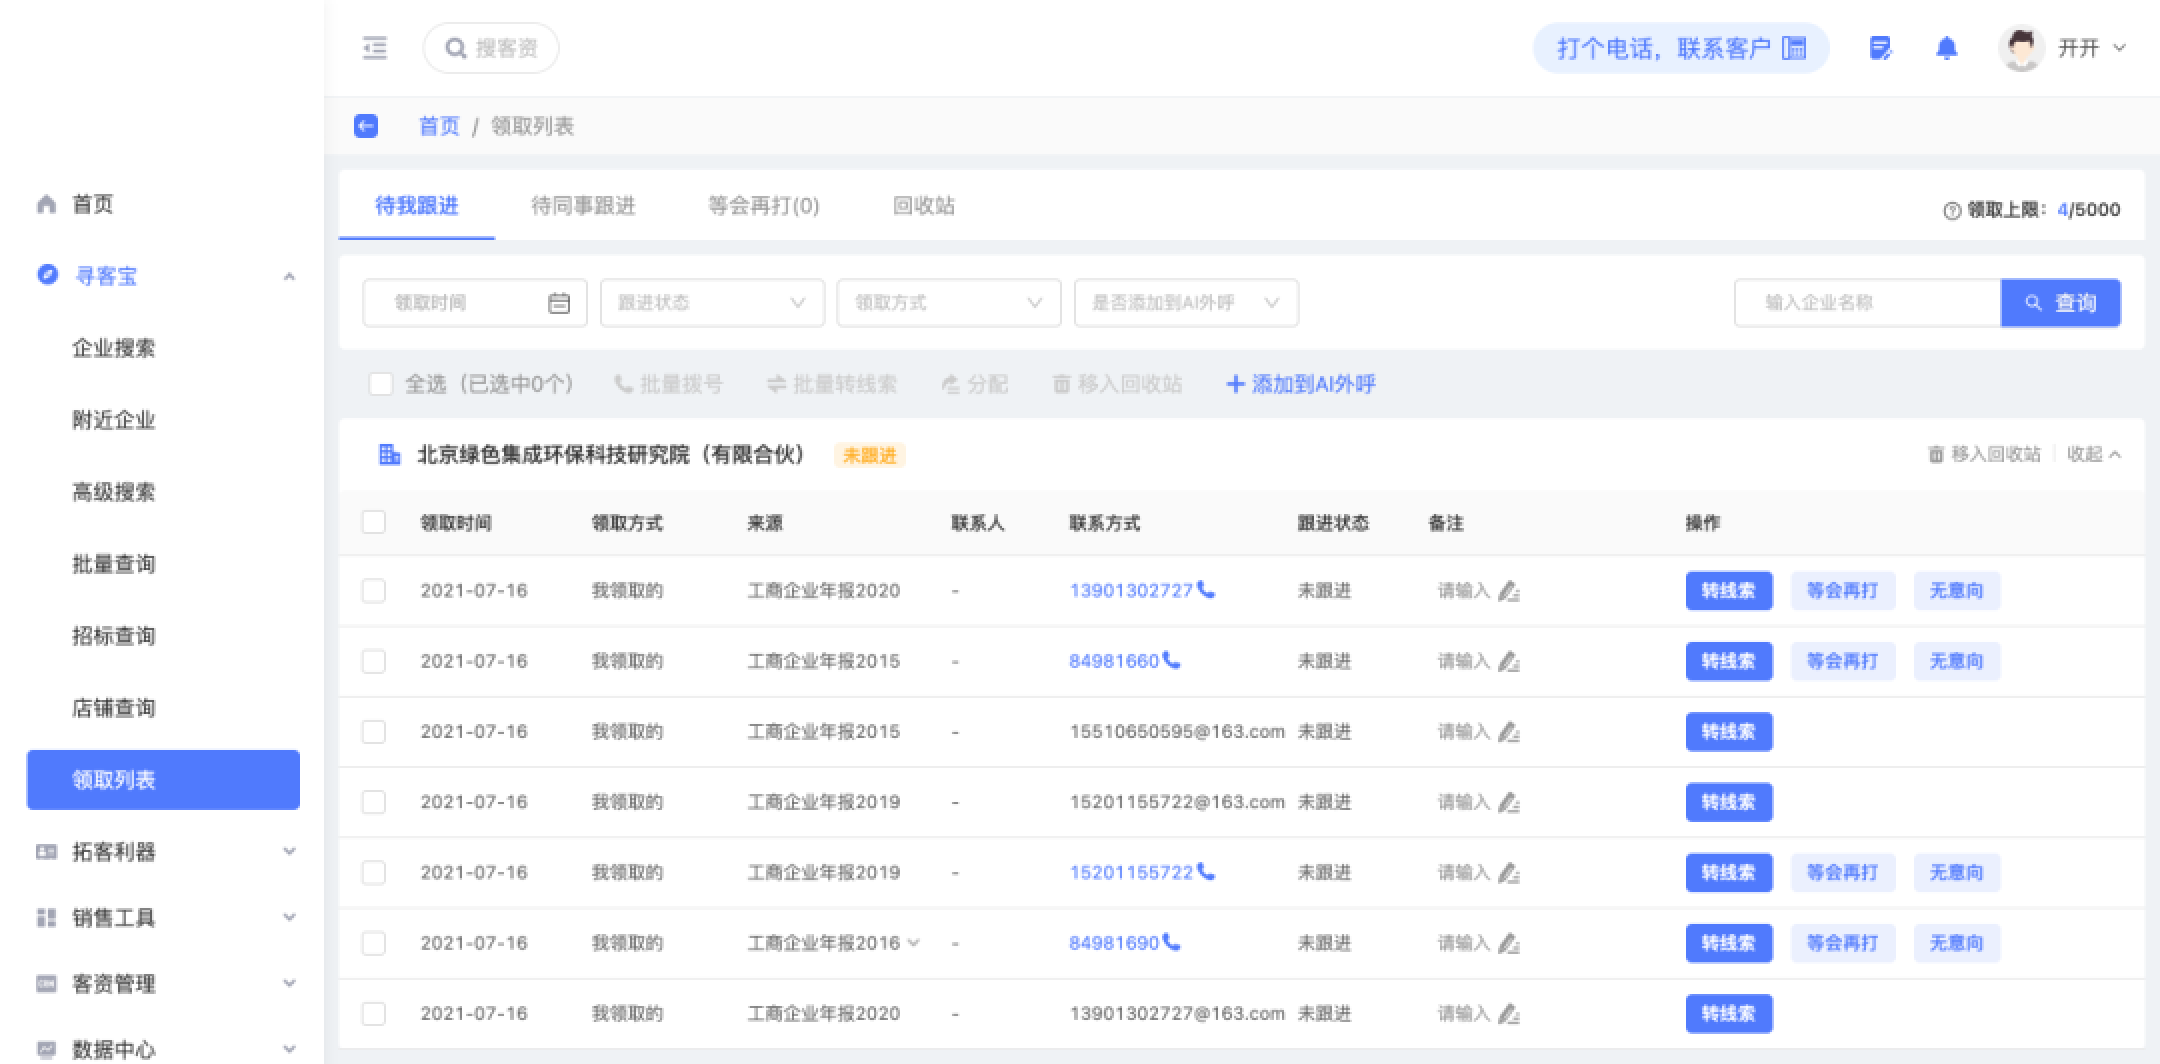The height and width of the screenshot is (1064, 2160).
Task: Open the 是否添加到AI外呼 dropdown
Action: pyautogui.click(x=1186, y=303)
